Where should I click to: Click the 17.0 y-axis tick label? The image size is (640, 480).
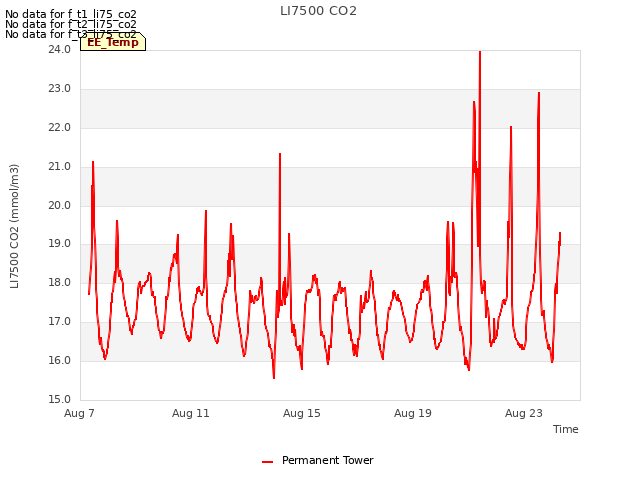click(x=60, y=322)
